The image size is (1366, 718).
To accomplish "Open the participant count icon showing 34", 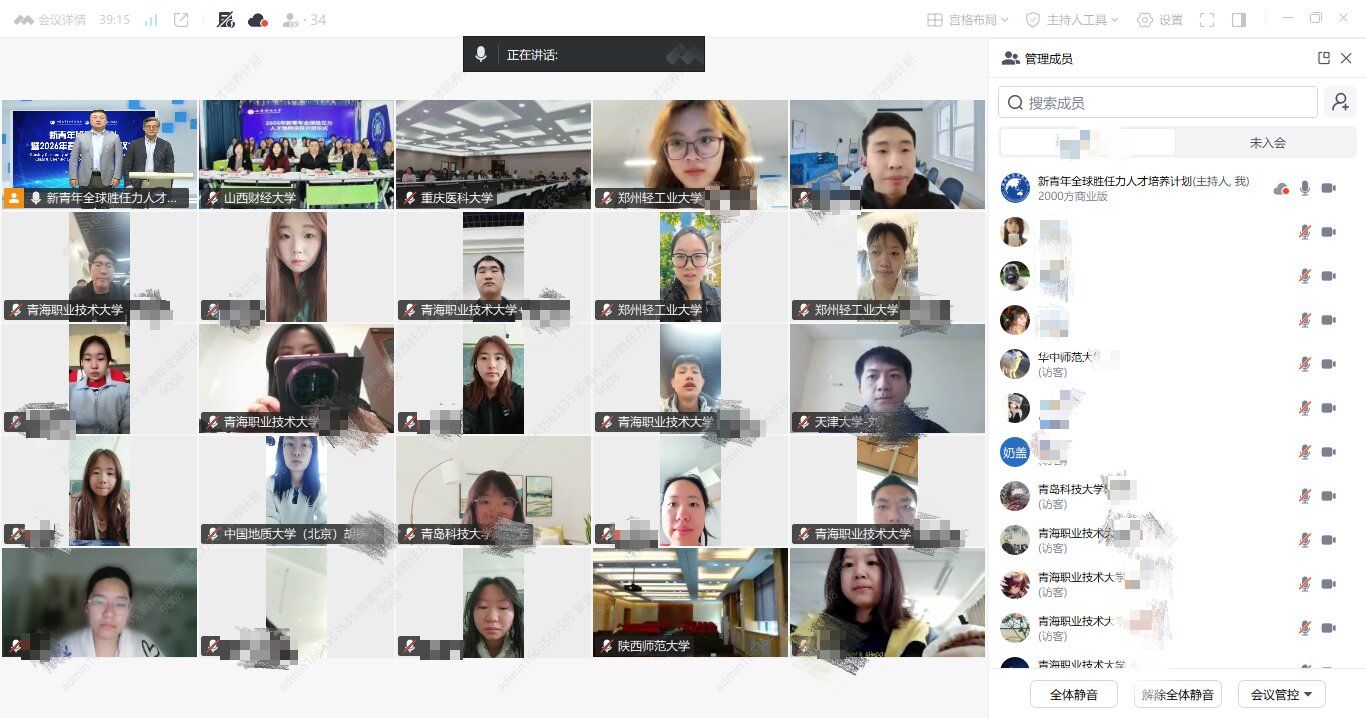I will (304, 20).
